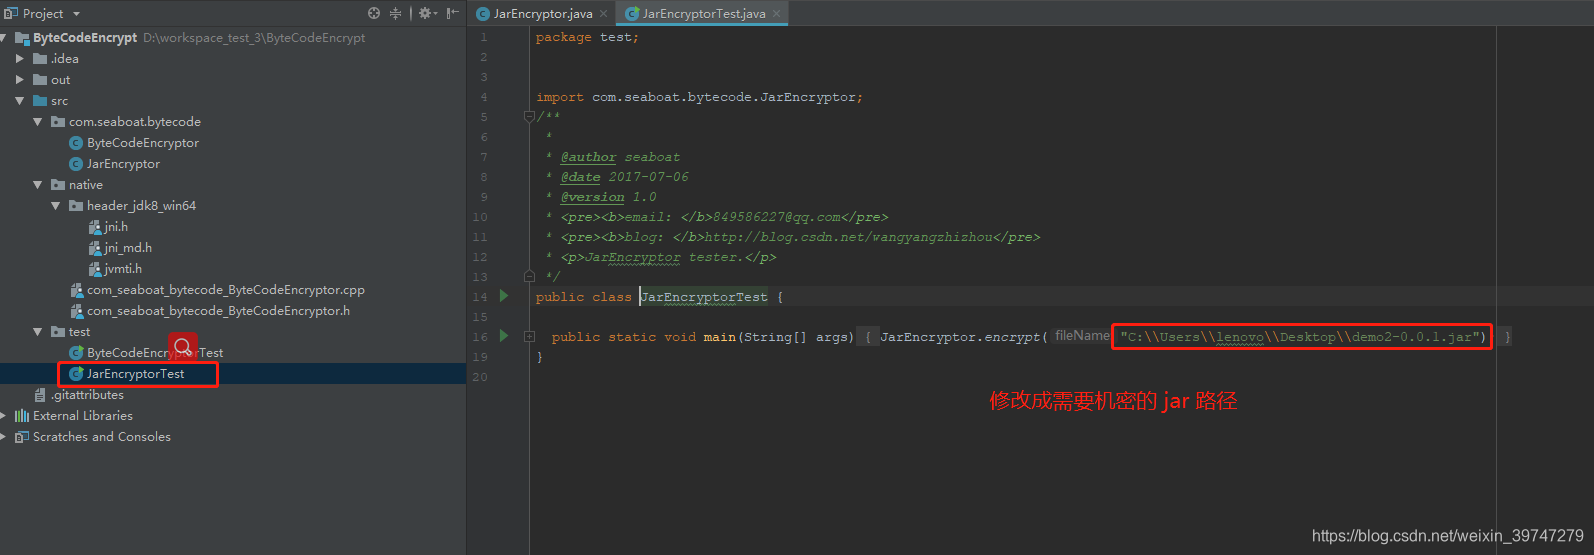
Task: Close the JarEncryptorTest.java tab
Action: click(x=776, y=14)
